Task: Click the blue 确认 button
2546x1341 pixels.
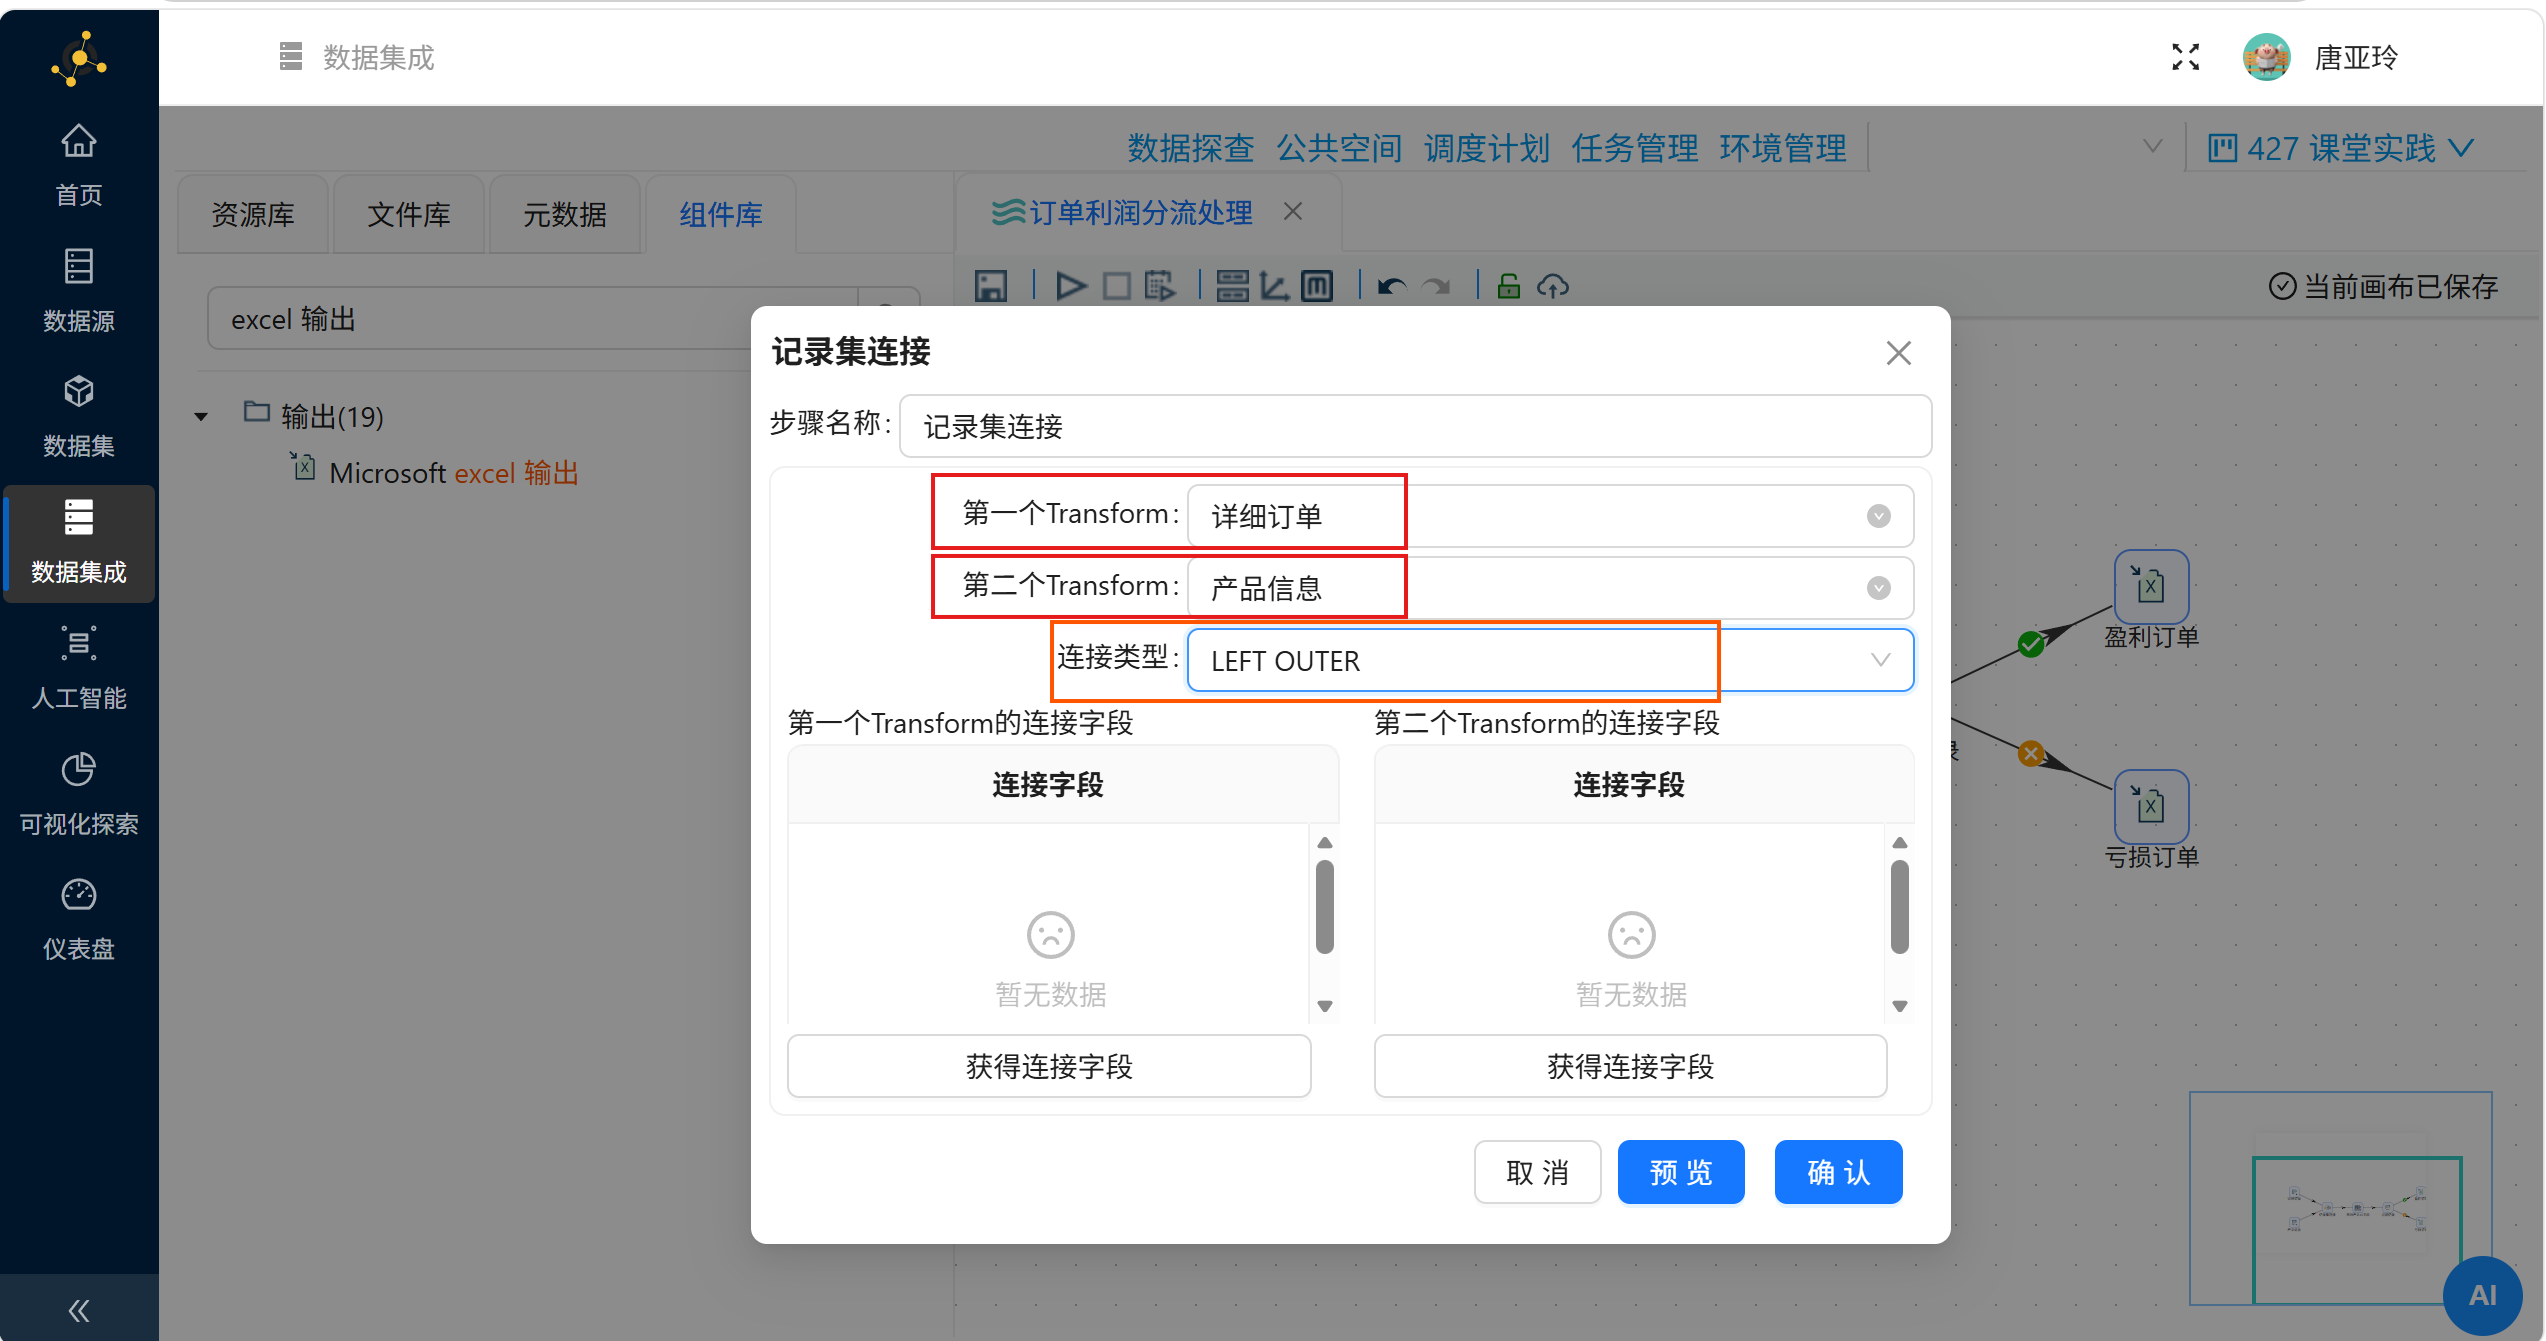Action: click(1837, 1172)
